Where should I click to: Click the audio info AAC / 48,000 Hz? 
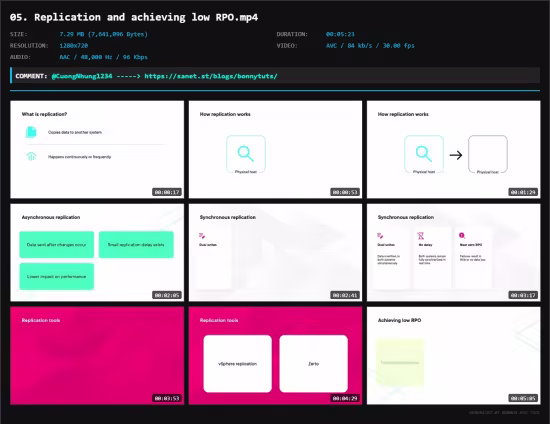point(103,57)
